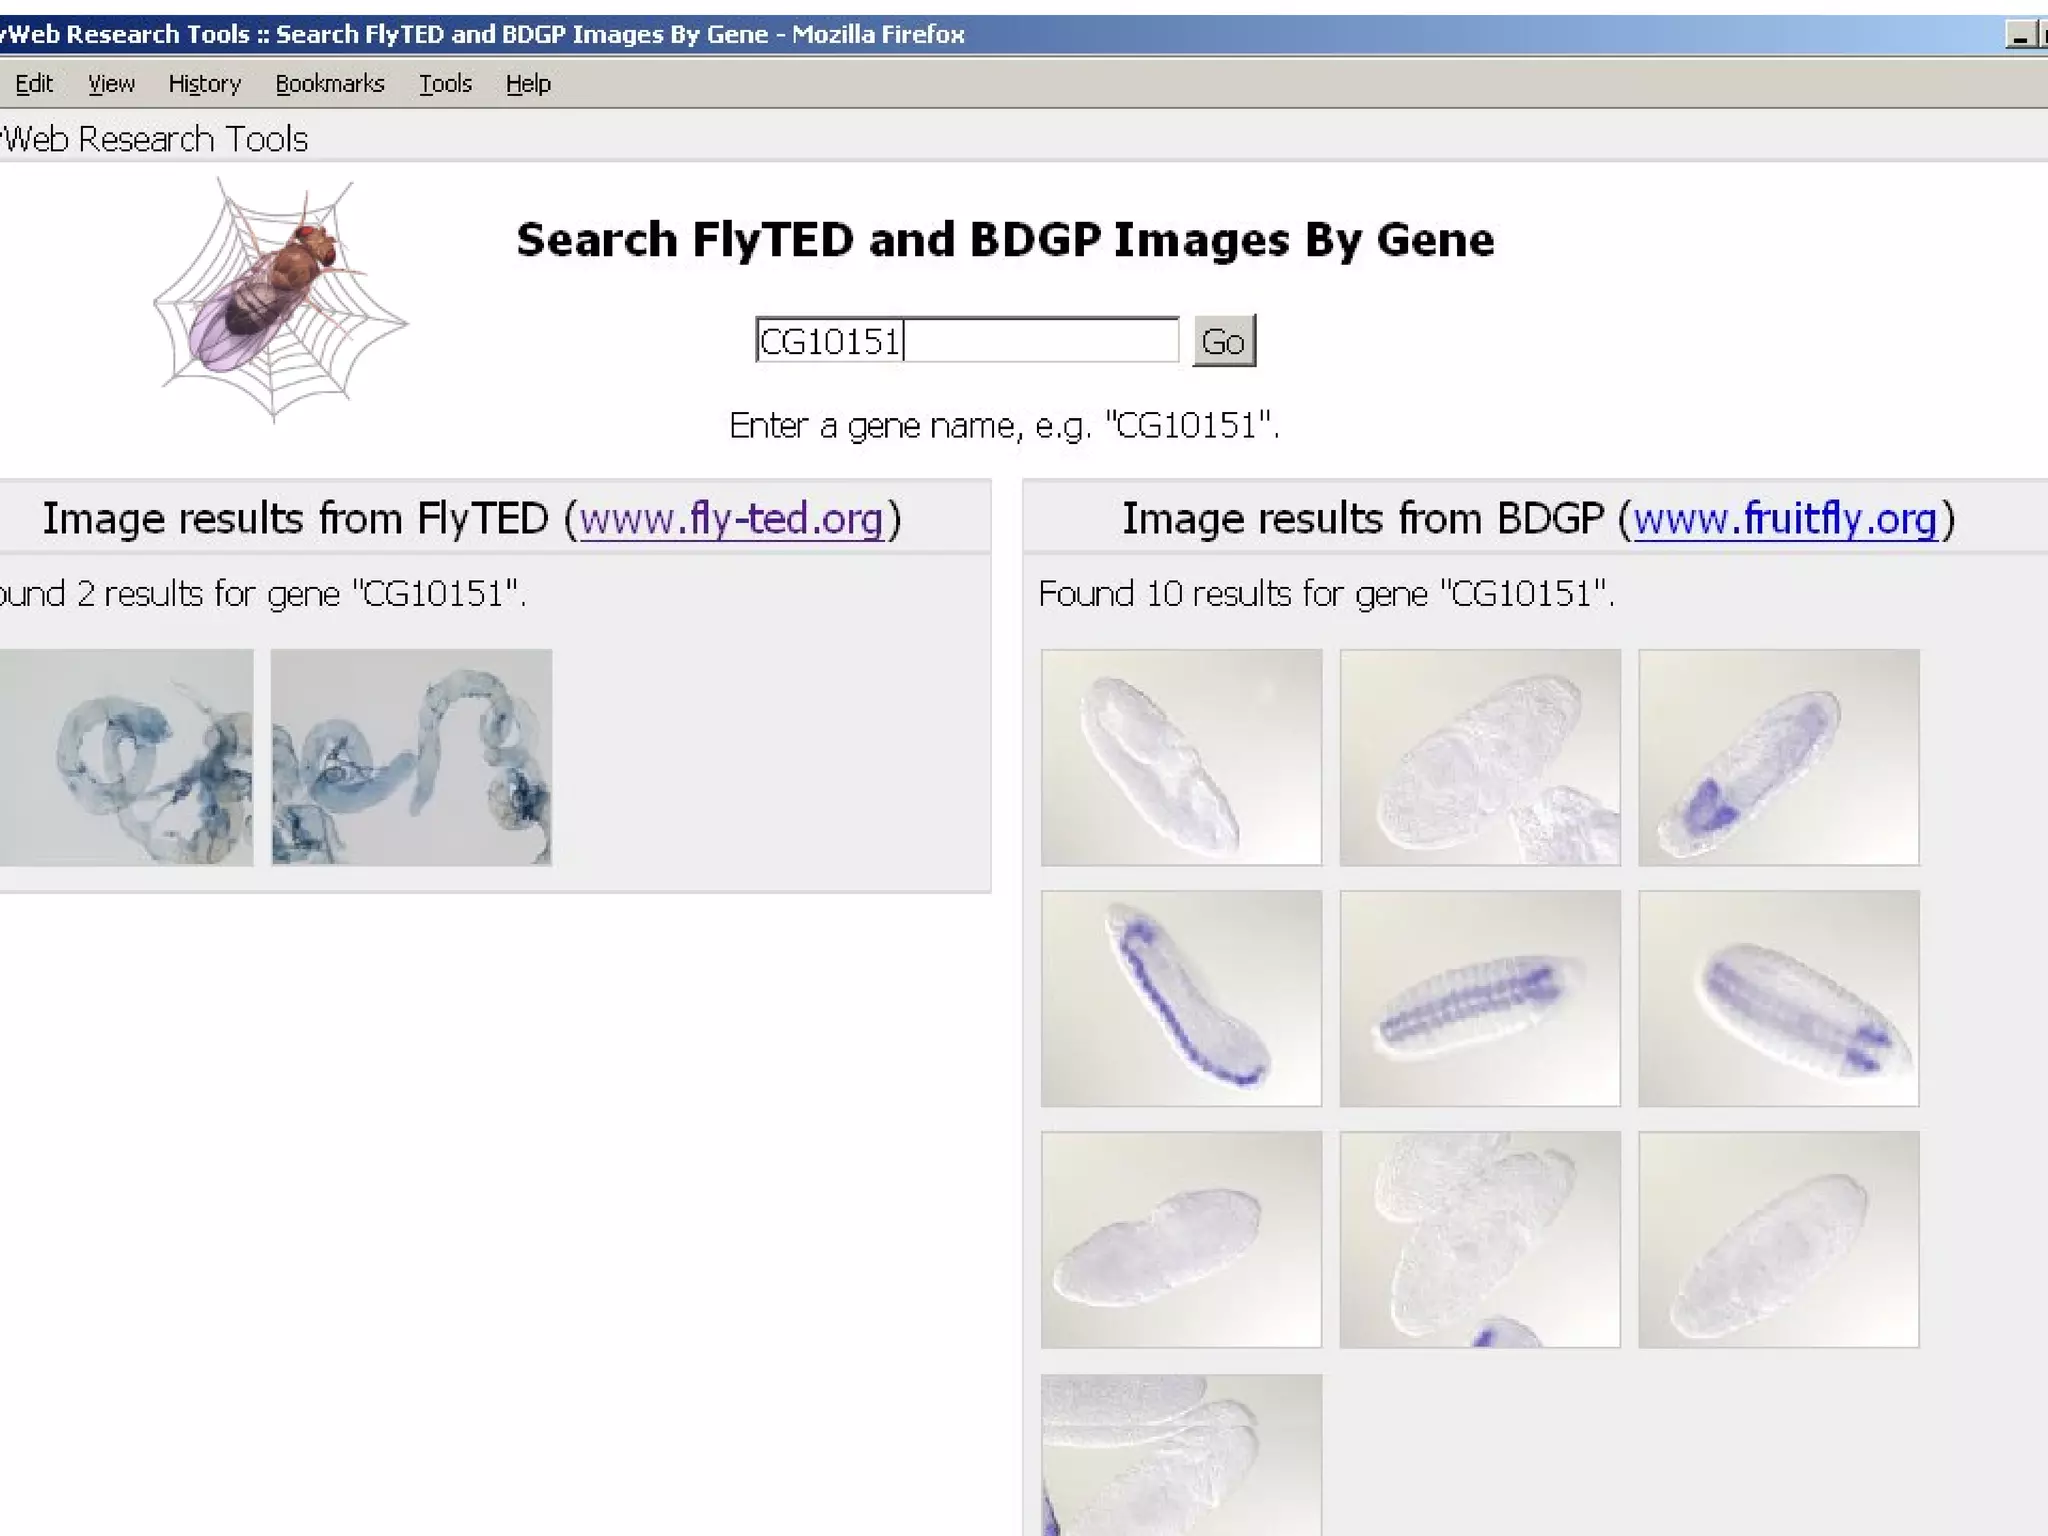Screen dimensions: 2048x1536
Task: Open the Bookmarks menu
Action: point(330,84)
